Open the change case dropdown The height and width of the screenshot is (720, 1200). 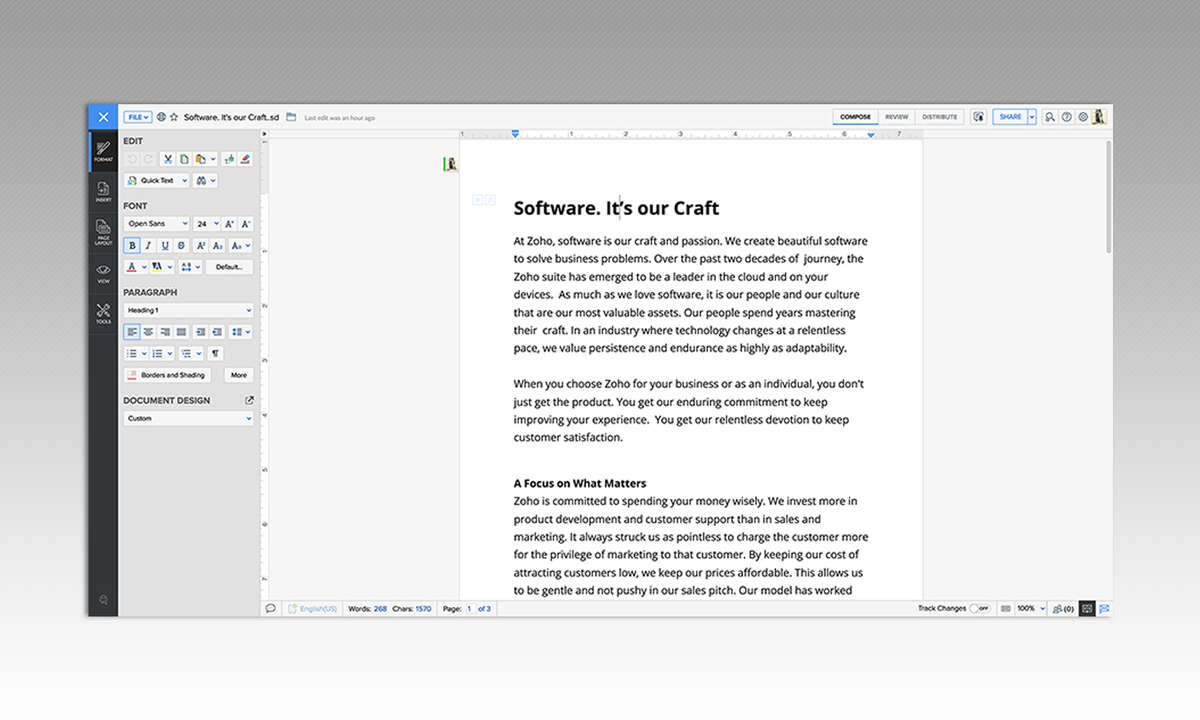[x=241, y=245]
